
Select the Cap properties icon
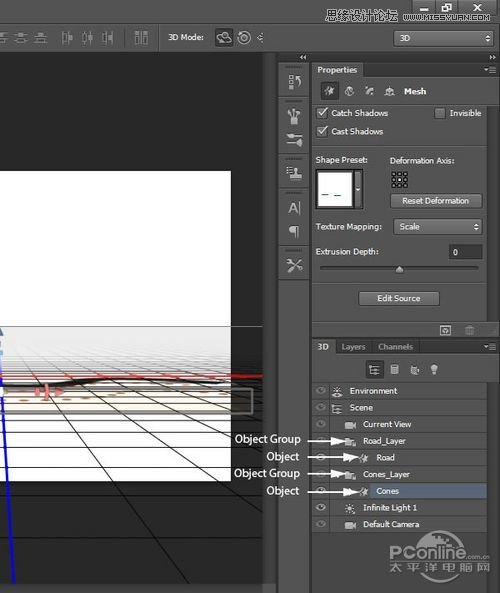tap(369, 91)
